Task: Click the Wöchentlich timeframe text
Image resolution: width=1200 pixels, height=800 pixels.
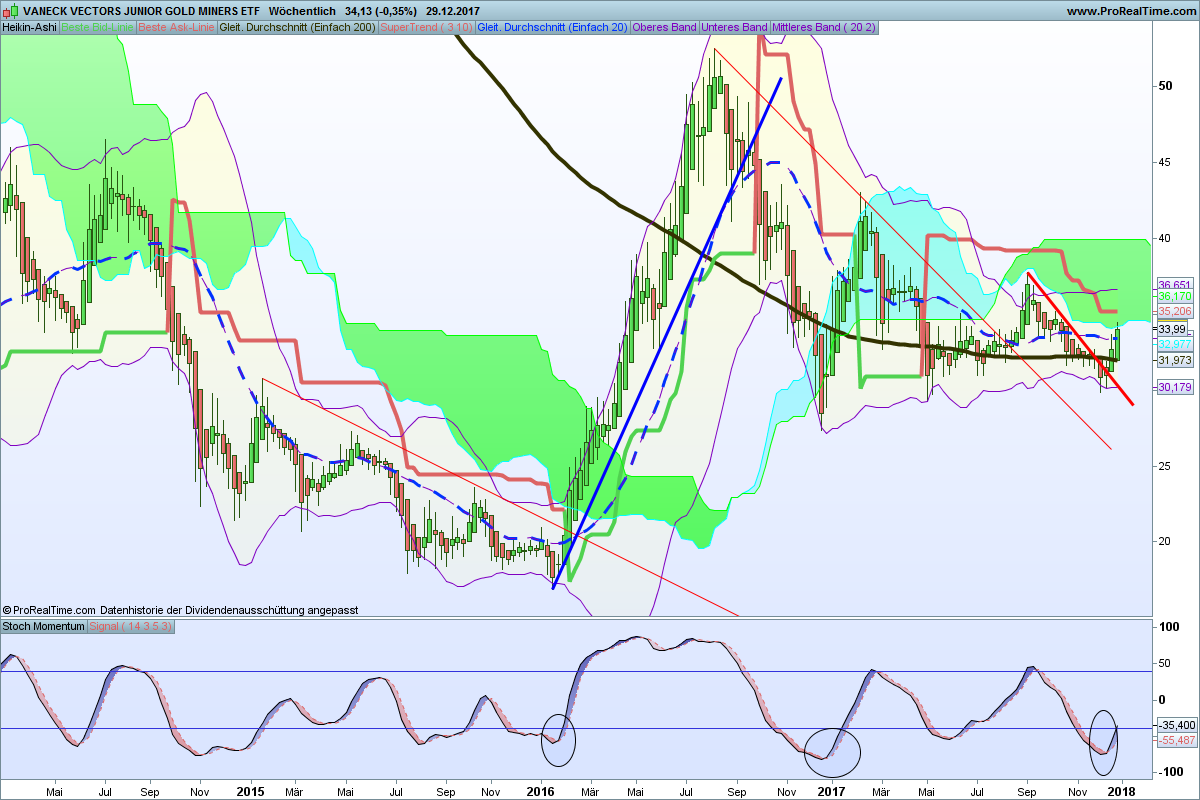Action: pos(302,11)
